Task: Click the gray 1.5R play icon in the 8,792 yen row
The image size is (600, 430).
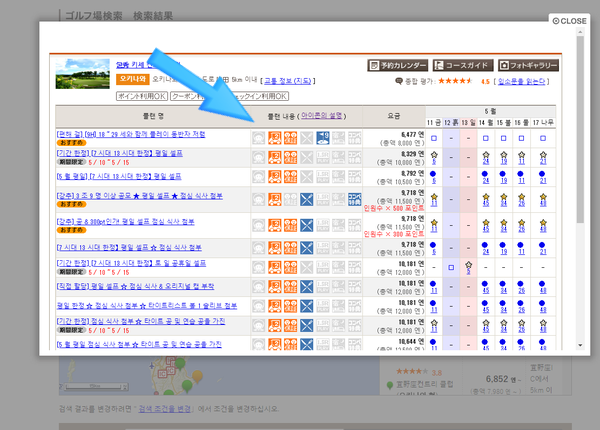Action: (323, 176)
